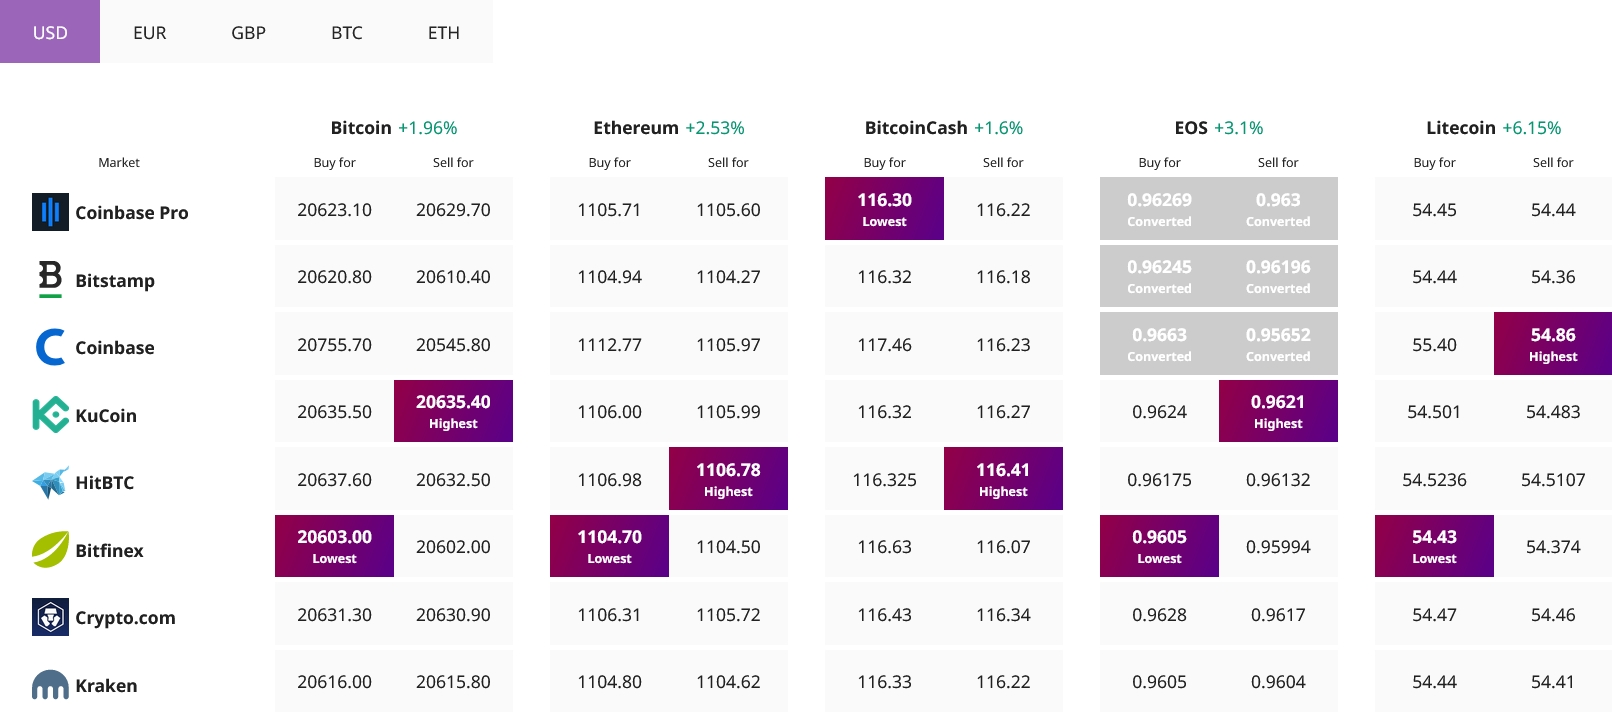Select HitBTC's highest Ethereum sell price 1106.78
The height and width of the screenshot is (715, 1612).
pyautogui.click(x=728, y=479)
